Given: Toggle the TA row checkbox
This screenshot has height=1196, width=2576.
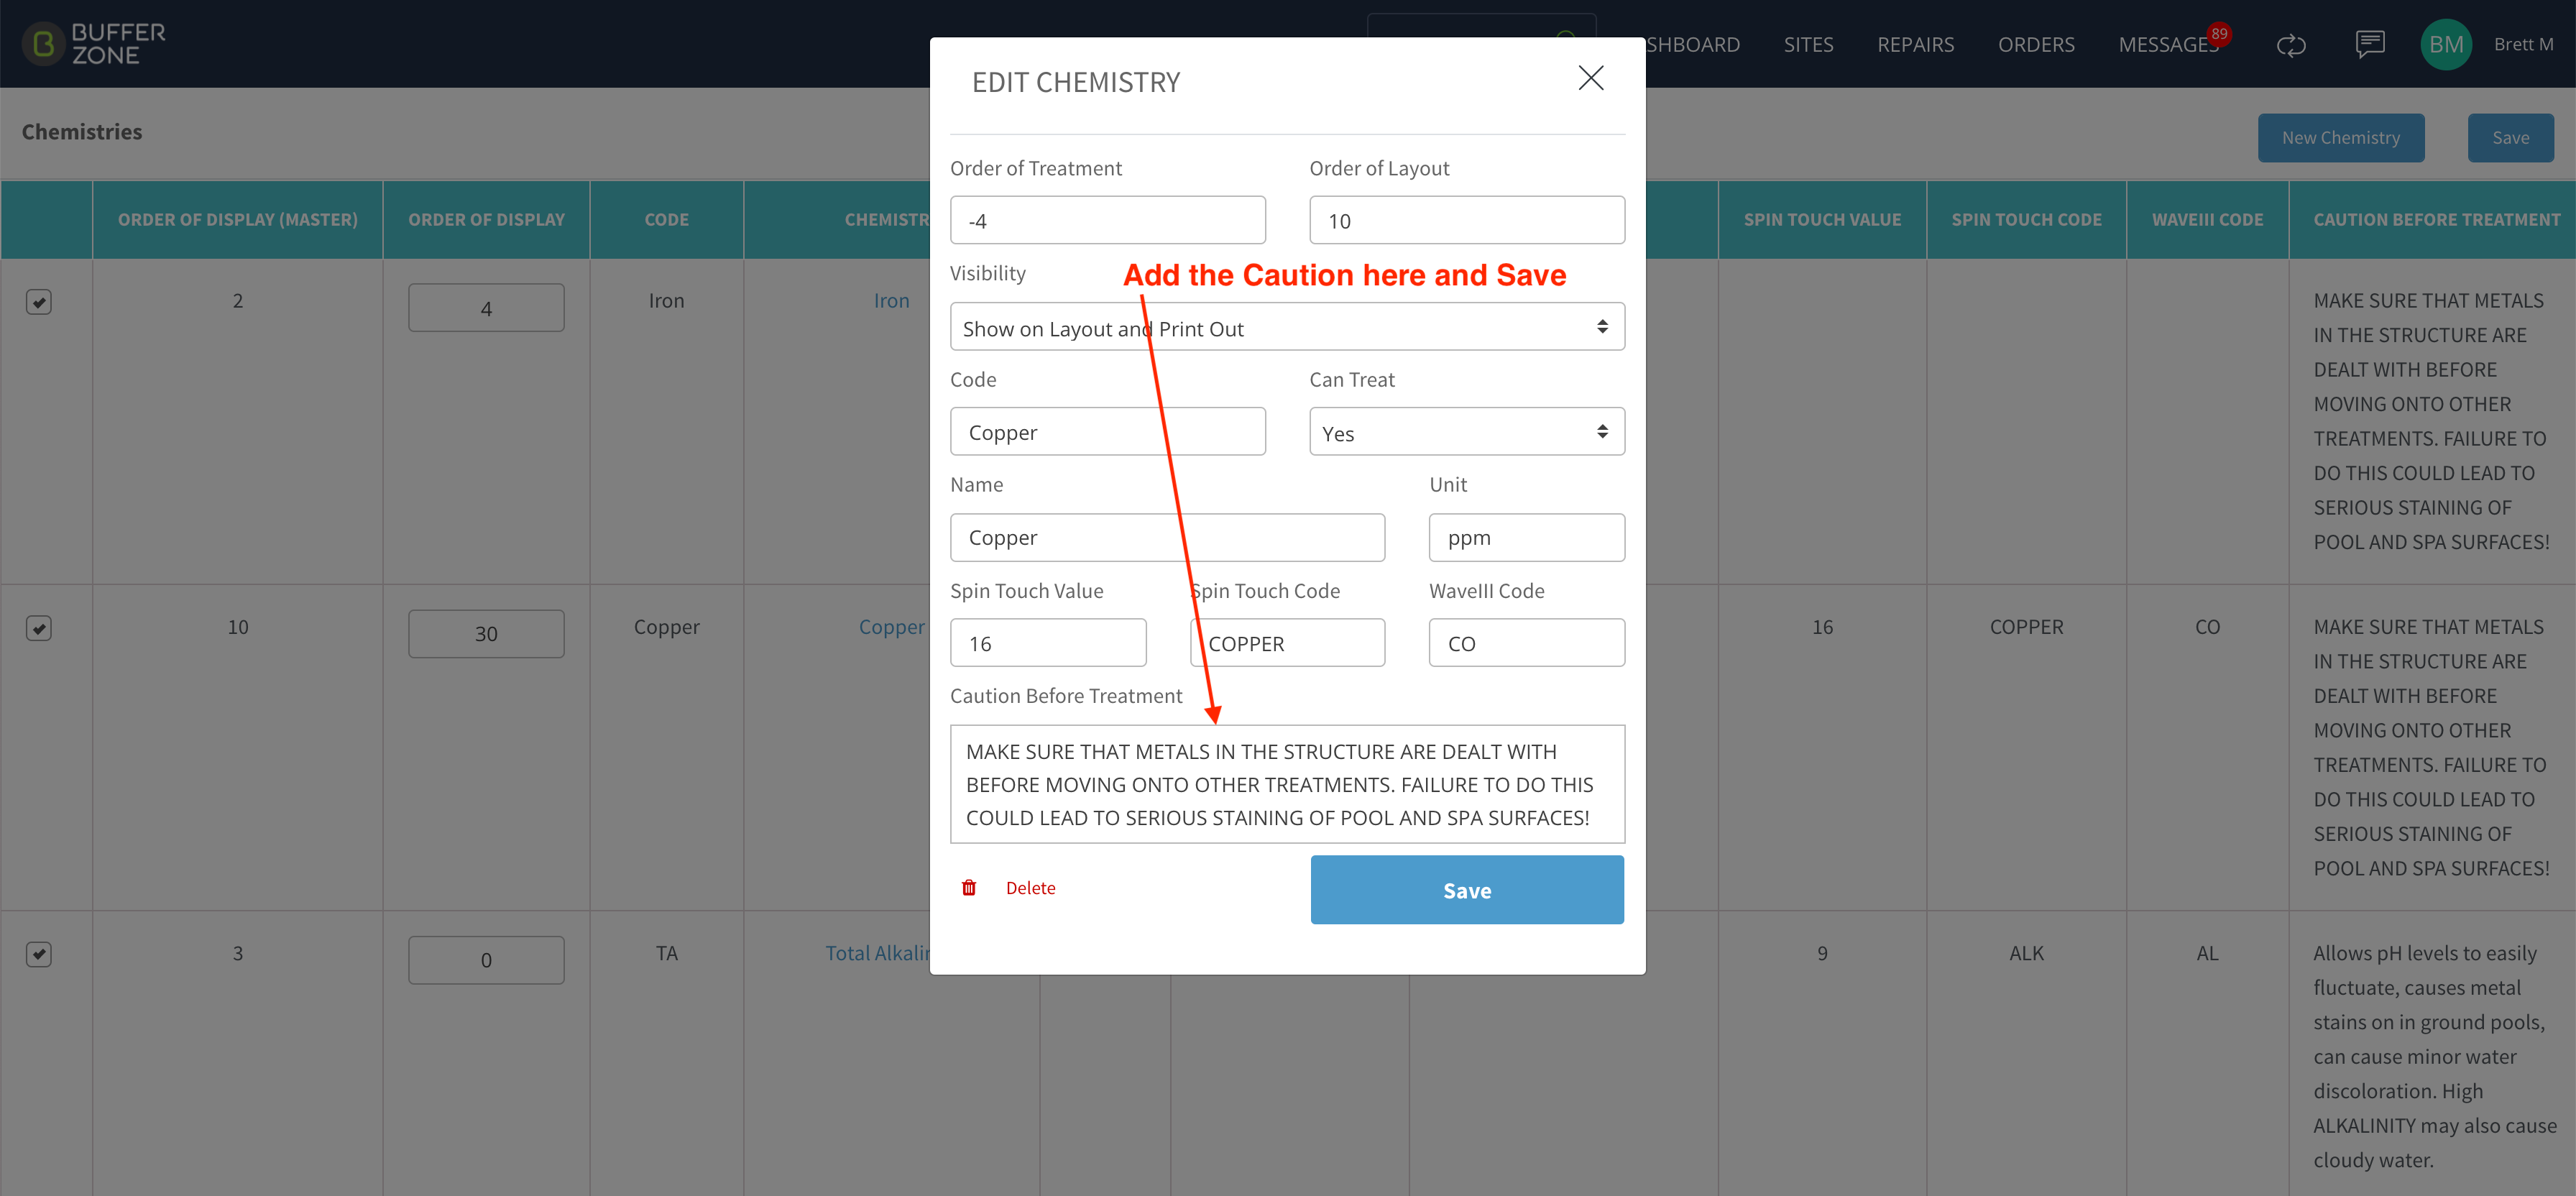Looking at the screenshot, I should tap(39, 954).
